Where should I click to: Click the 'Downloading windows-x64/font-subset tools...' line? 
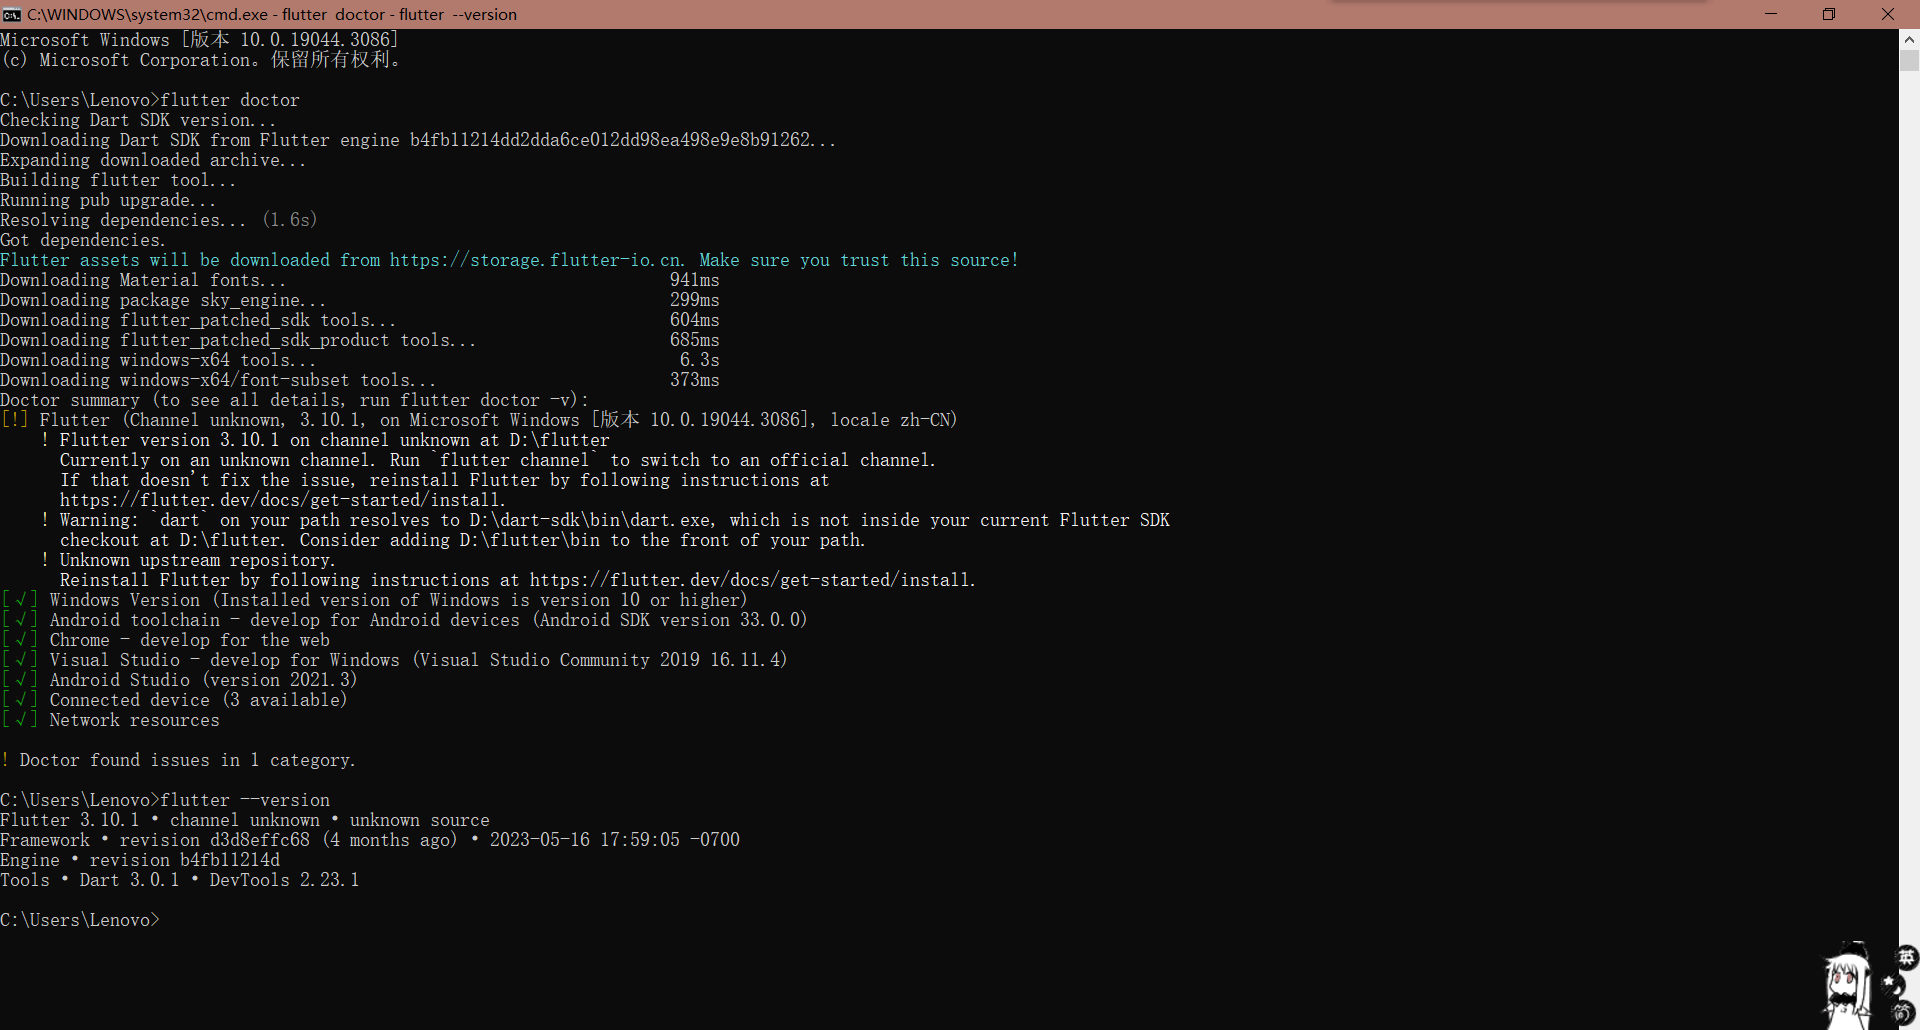coord(218,380)
